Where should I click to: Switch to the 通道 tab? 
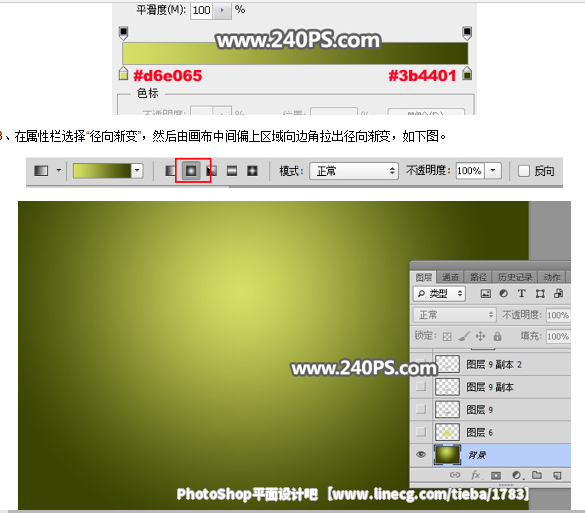(450, 277)
